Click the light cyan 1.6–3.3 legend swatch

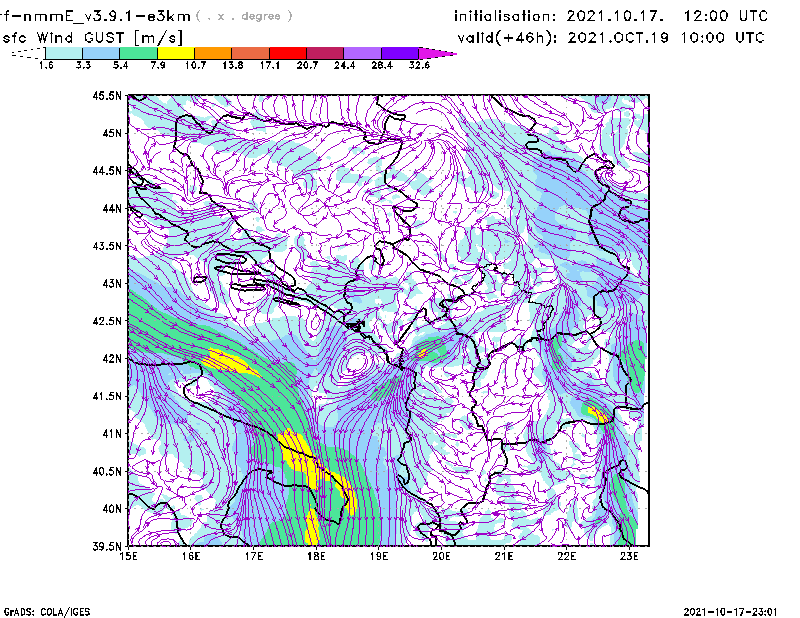pyautogui.click(x=64, y=53)
